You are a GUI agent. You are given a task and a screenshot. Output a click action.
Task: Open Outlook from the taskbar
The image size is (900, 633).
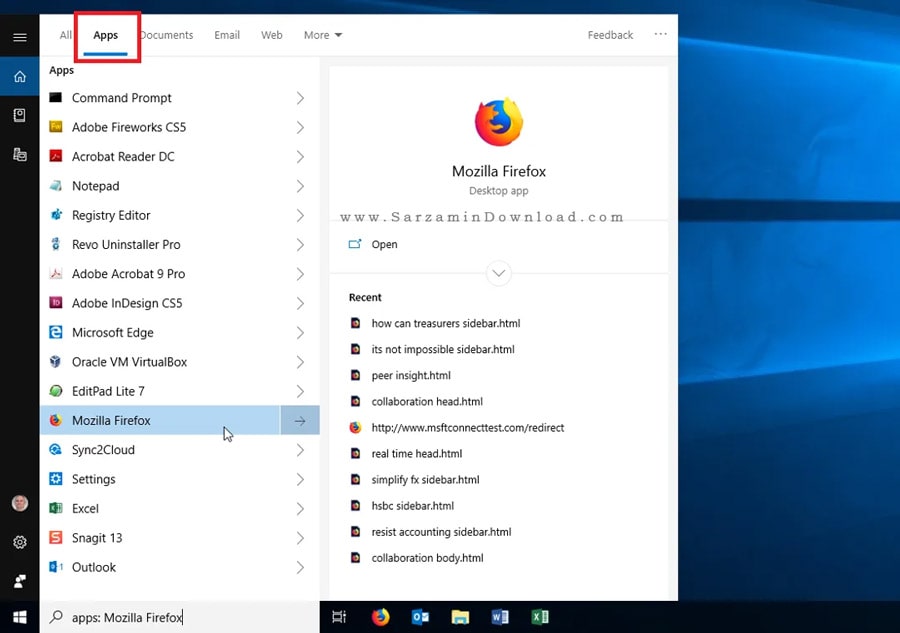(420, 617)
